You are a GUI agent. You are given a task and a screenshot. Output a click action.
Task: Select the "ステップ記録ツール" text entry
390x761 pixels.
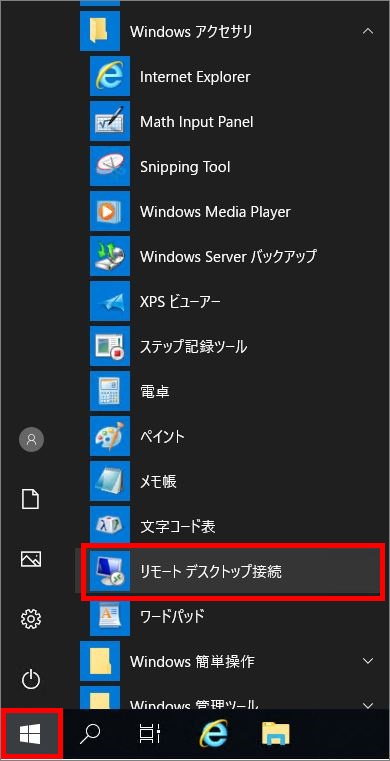tap(194, 347)
